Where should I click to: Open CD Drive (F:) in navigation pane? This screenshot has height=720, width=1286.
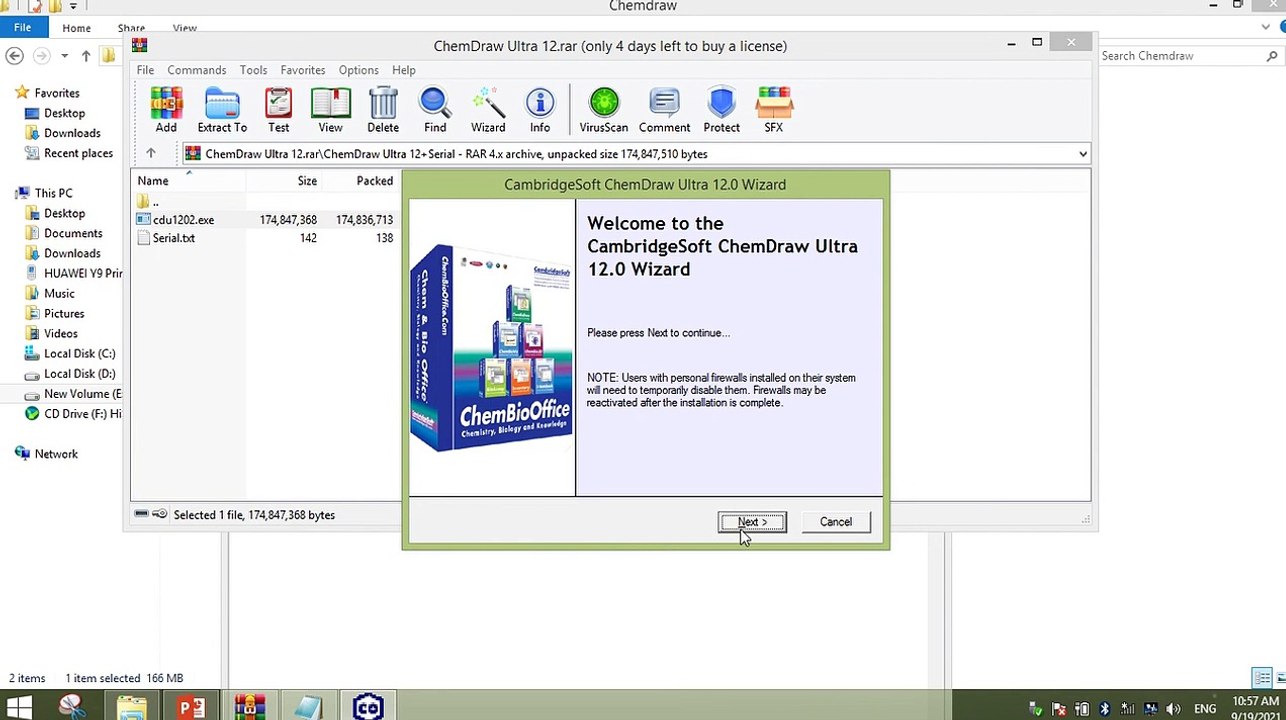pyautogui.click(x=83, y=413)
